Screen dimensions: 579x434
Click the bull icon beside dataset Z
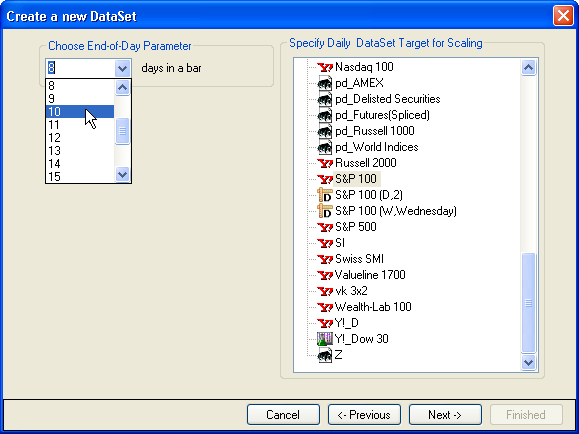[x=325, y=355]
